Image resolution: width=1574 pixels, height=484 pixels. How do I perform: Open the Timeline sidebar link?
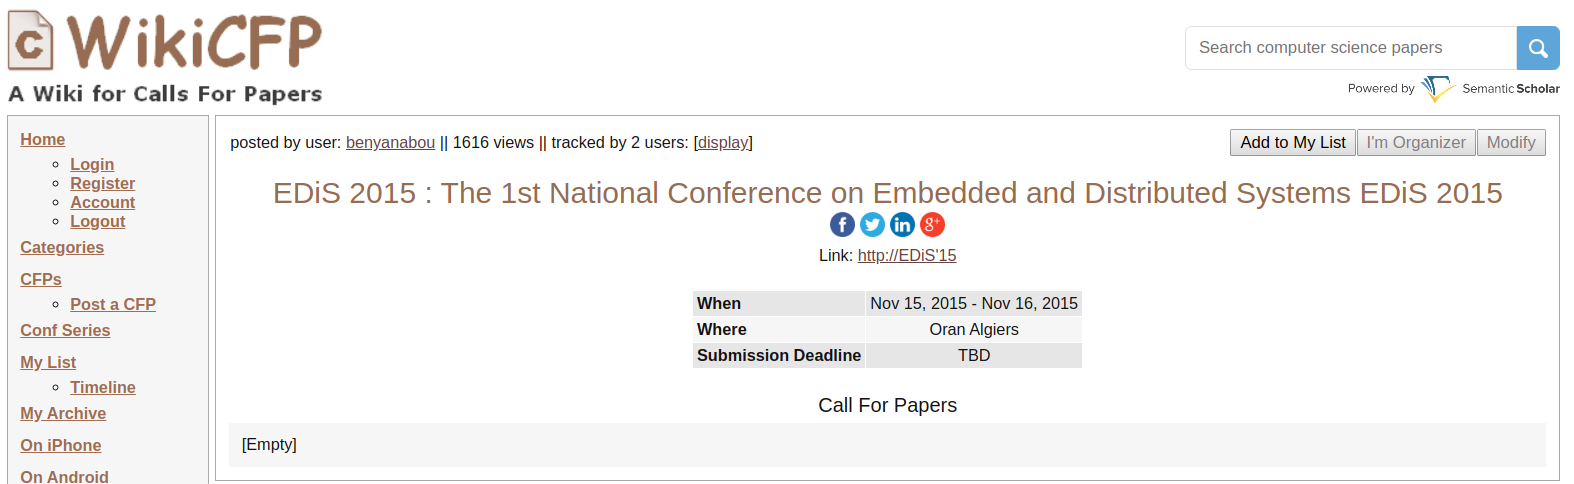click(103, 388)
